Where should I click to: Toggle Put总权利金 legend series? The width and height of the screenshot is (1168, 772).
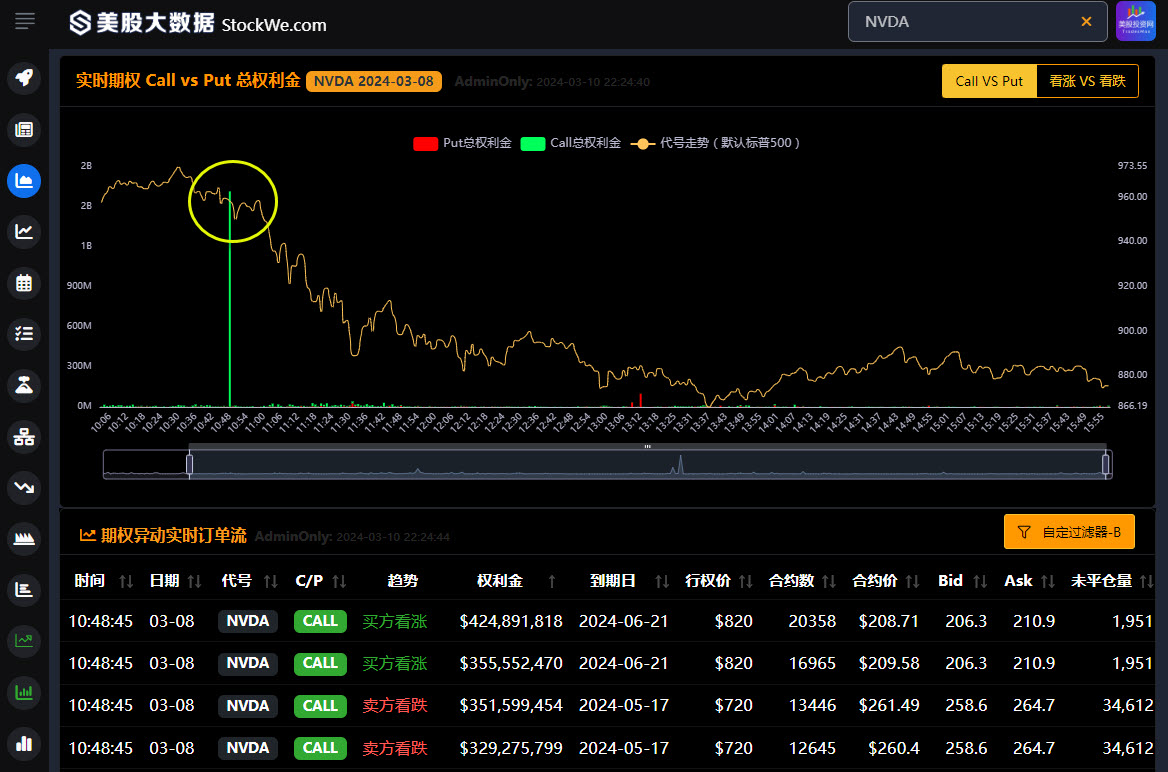click(463, 143)
